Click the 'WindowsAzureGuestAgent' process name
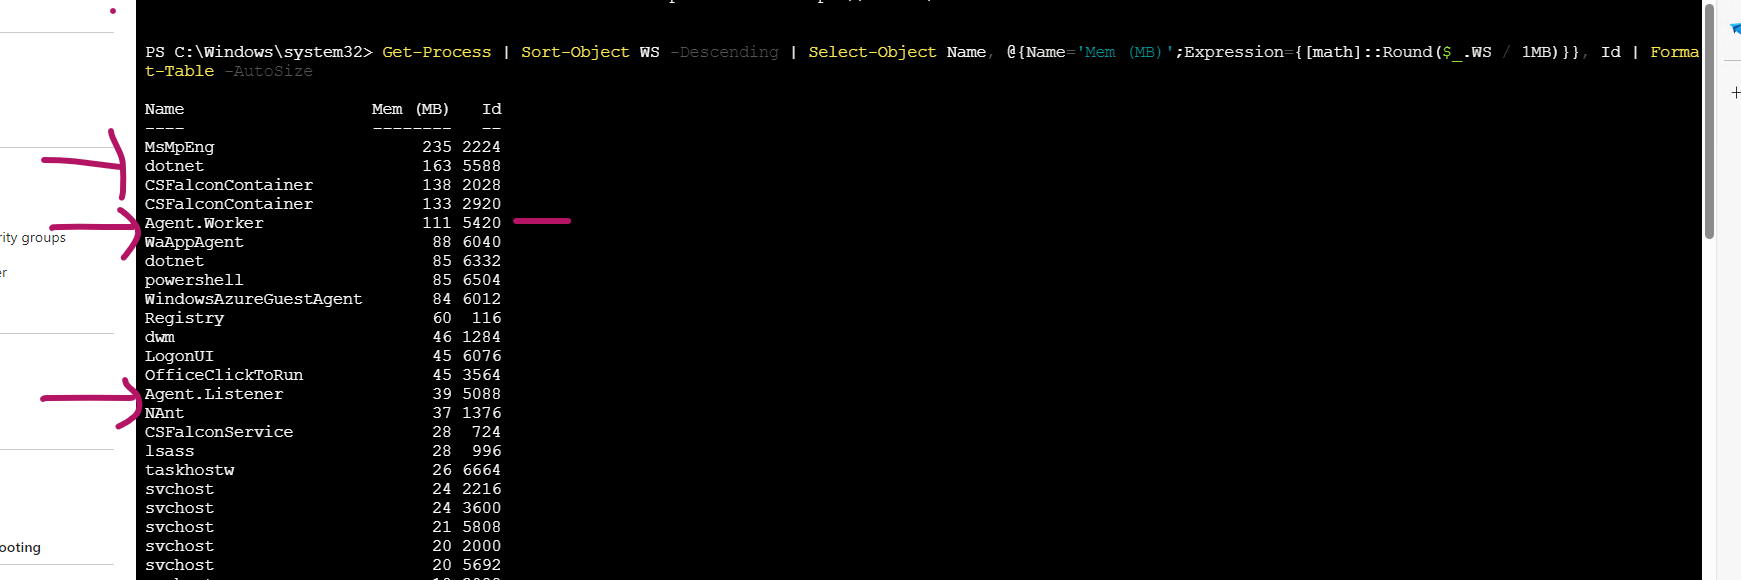1741x580 pixels. (253, 299)
